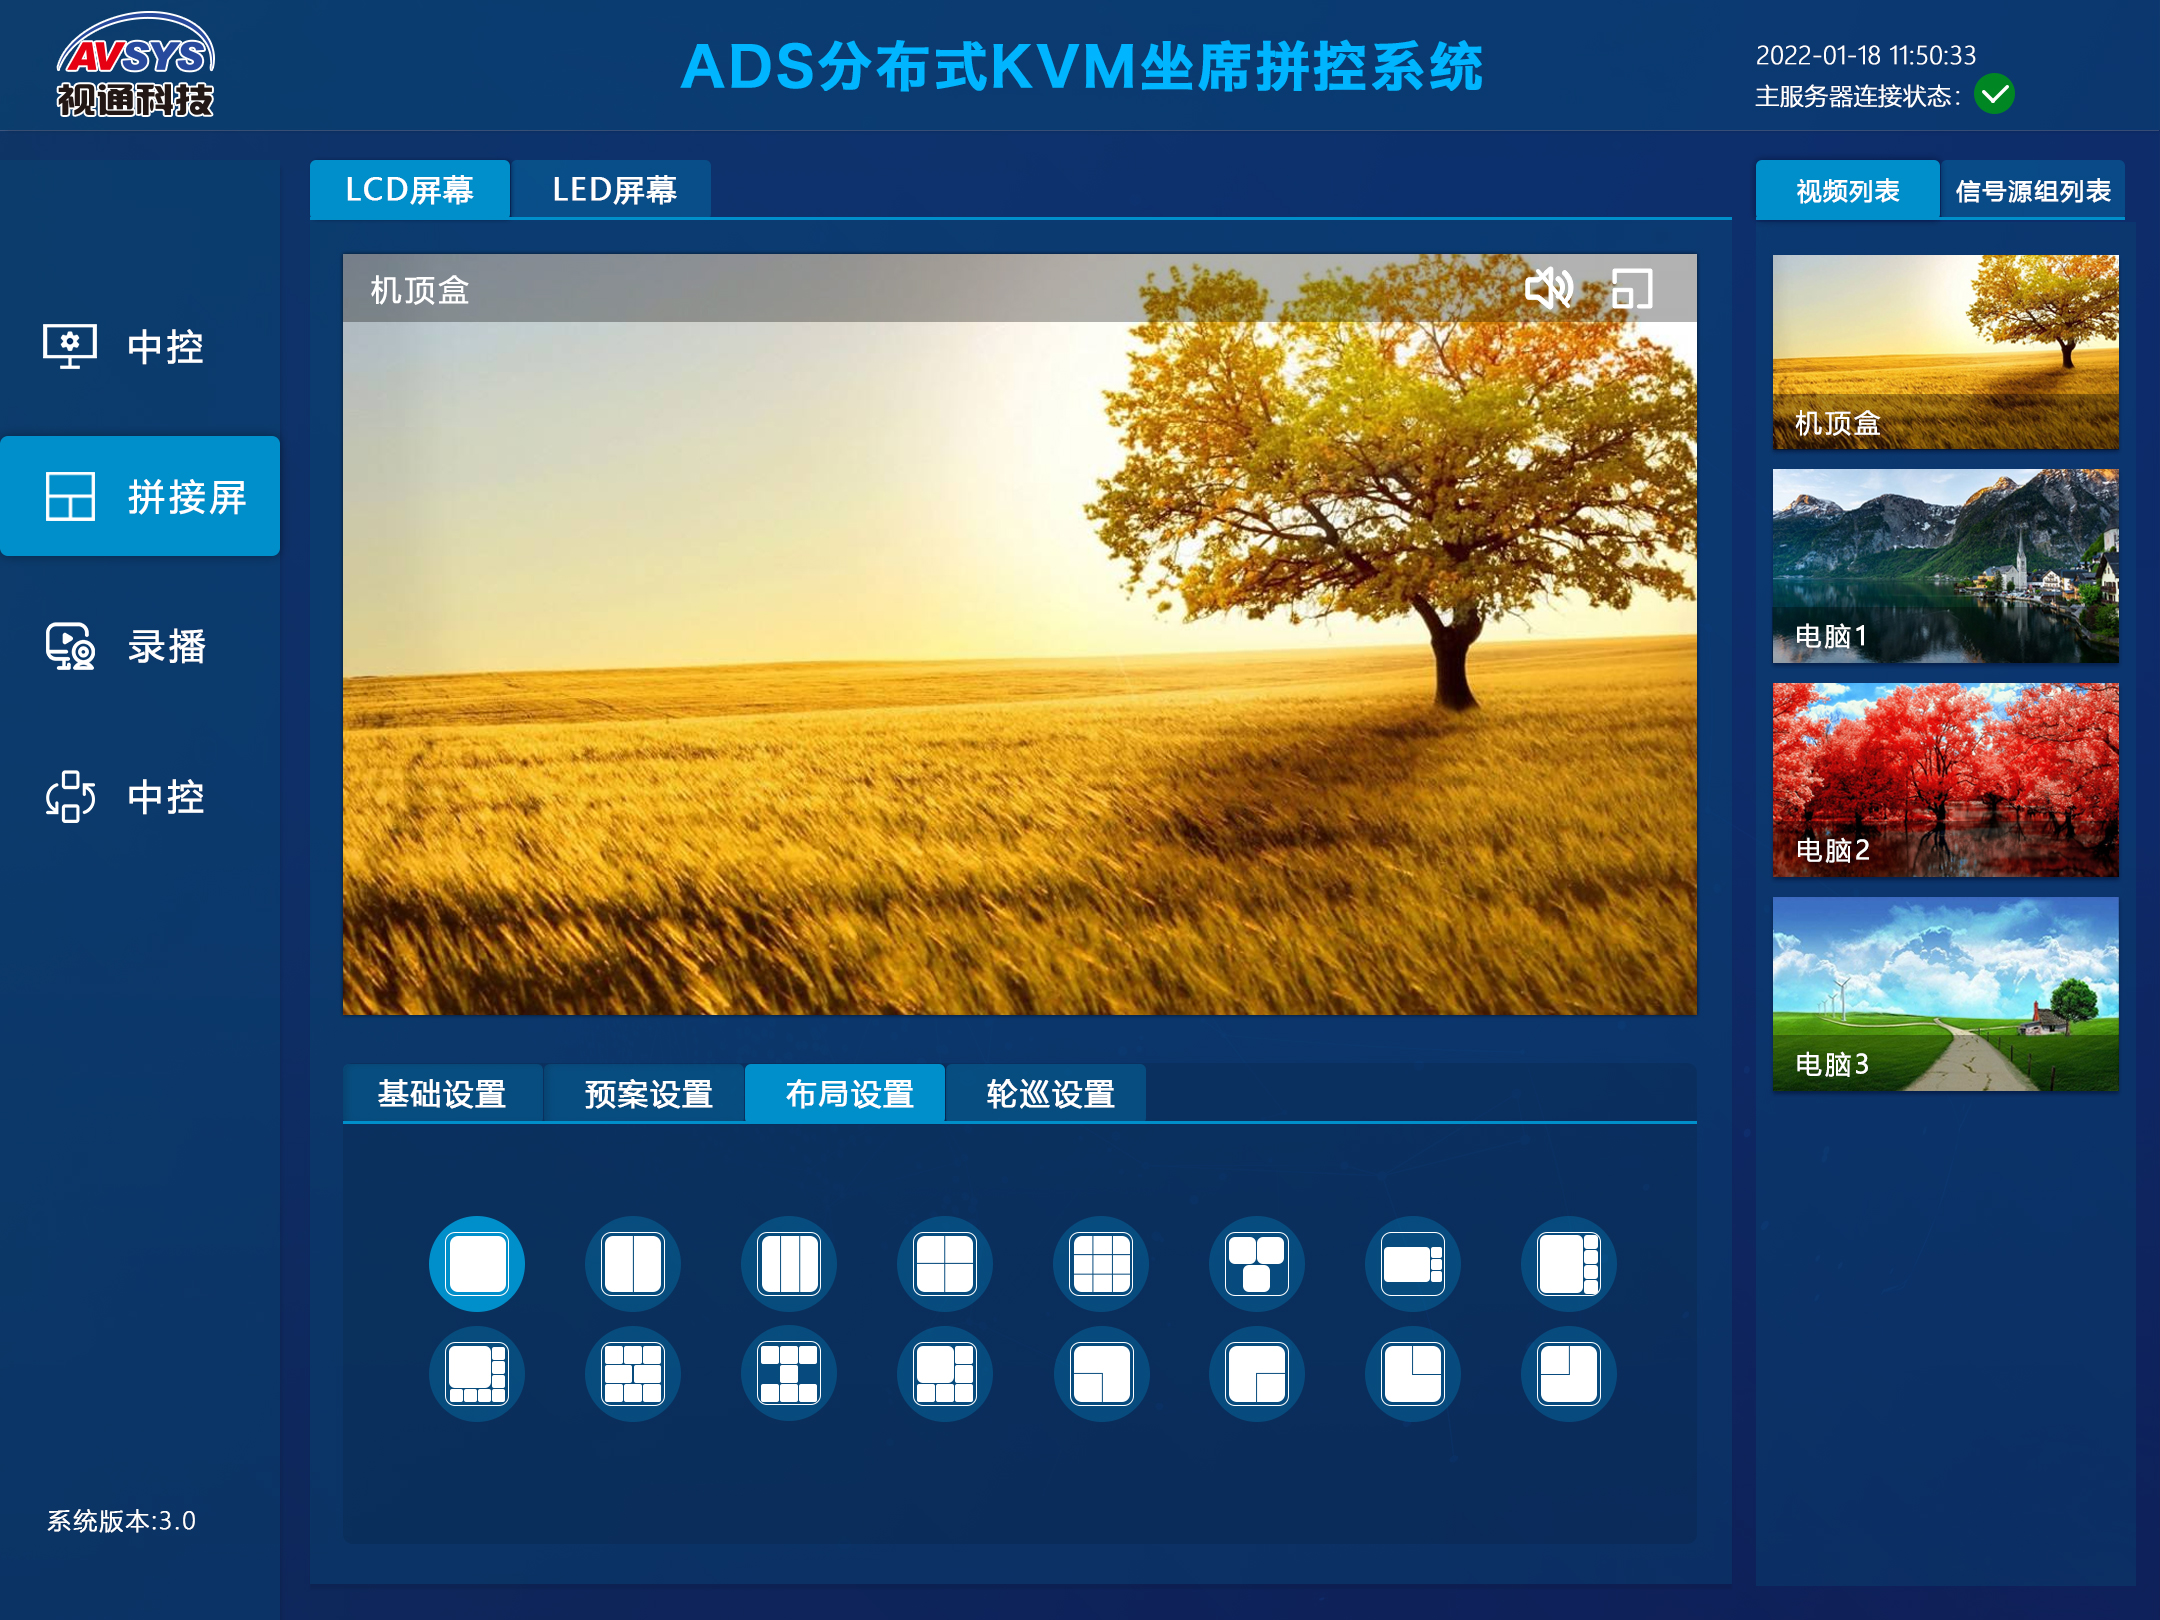
Task: Choose two-top one-bottom triangle layout
Action: click(1257, 1264)
